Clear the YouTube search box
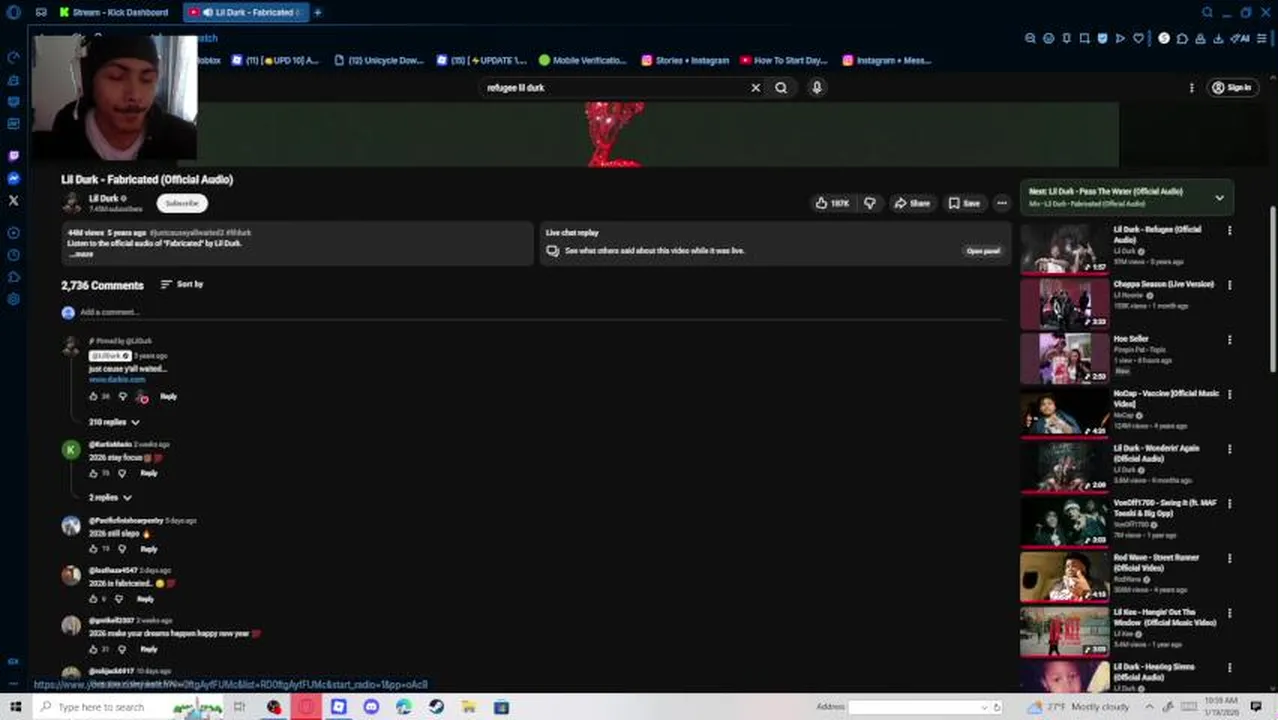1278x720 pixels. coord(756,87)
